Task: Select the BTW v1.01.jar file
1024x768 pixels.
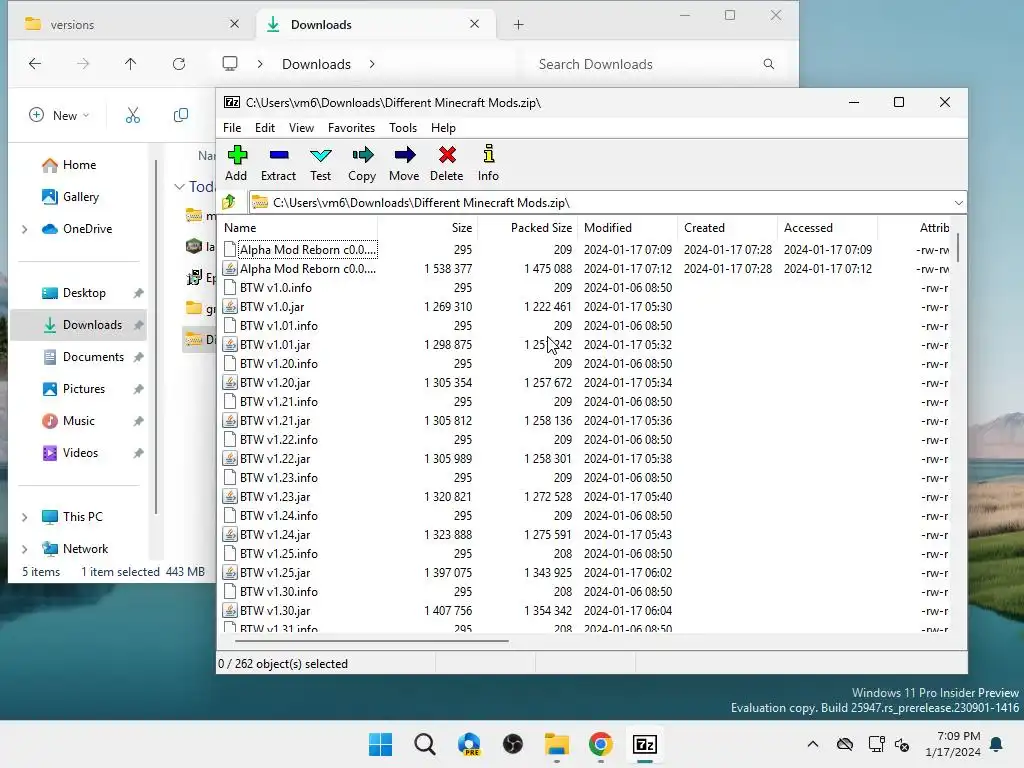Action: [275, 345]
